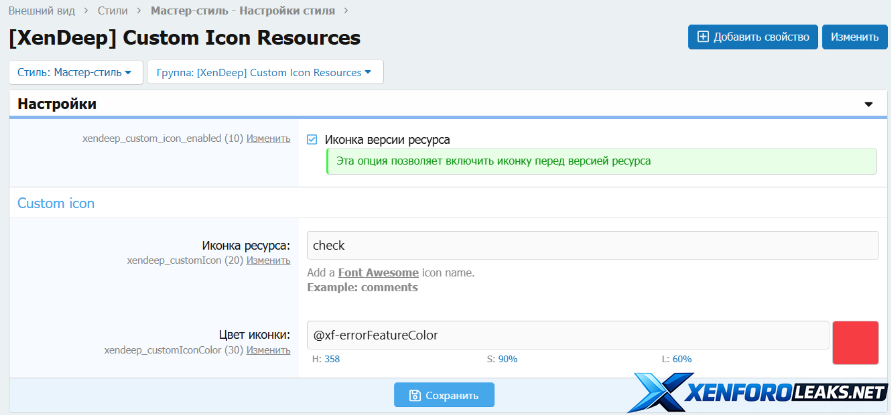Focus the Иконка ресурса text field

[592, 246]
